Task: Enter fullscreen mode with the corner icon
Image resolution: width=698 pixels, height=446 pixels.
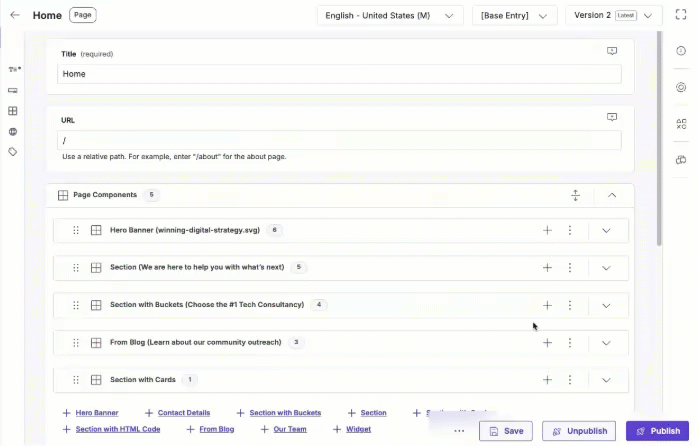Action: (681, 15)
